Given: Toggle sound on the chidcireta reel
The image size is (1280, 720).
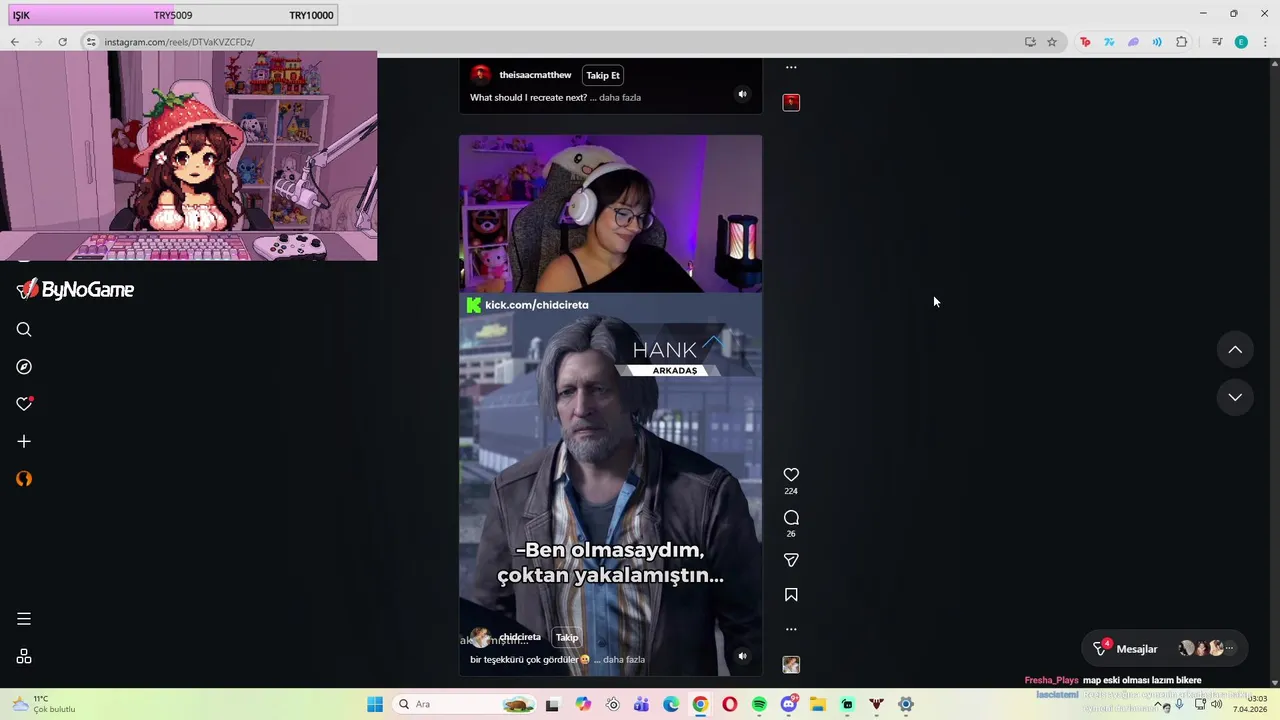Looking at the screenshot, I should click(x=742, y=656).
